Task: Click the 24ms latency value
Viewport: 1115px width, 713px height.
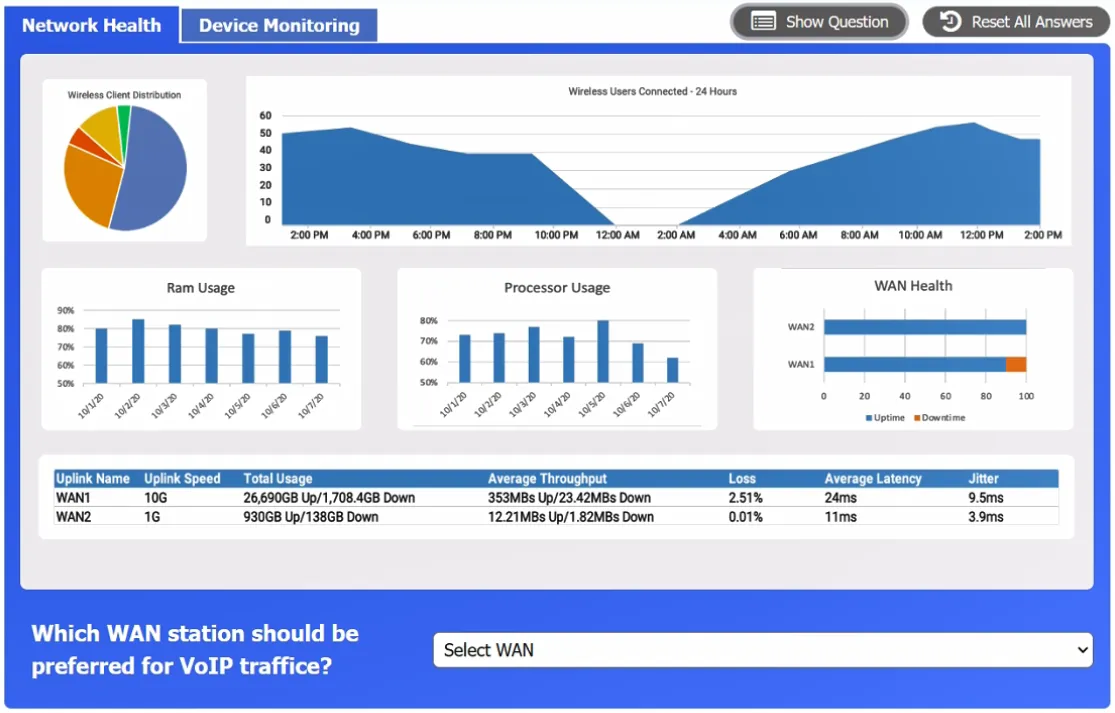Action: [x=841, y=498]
